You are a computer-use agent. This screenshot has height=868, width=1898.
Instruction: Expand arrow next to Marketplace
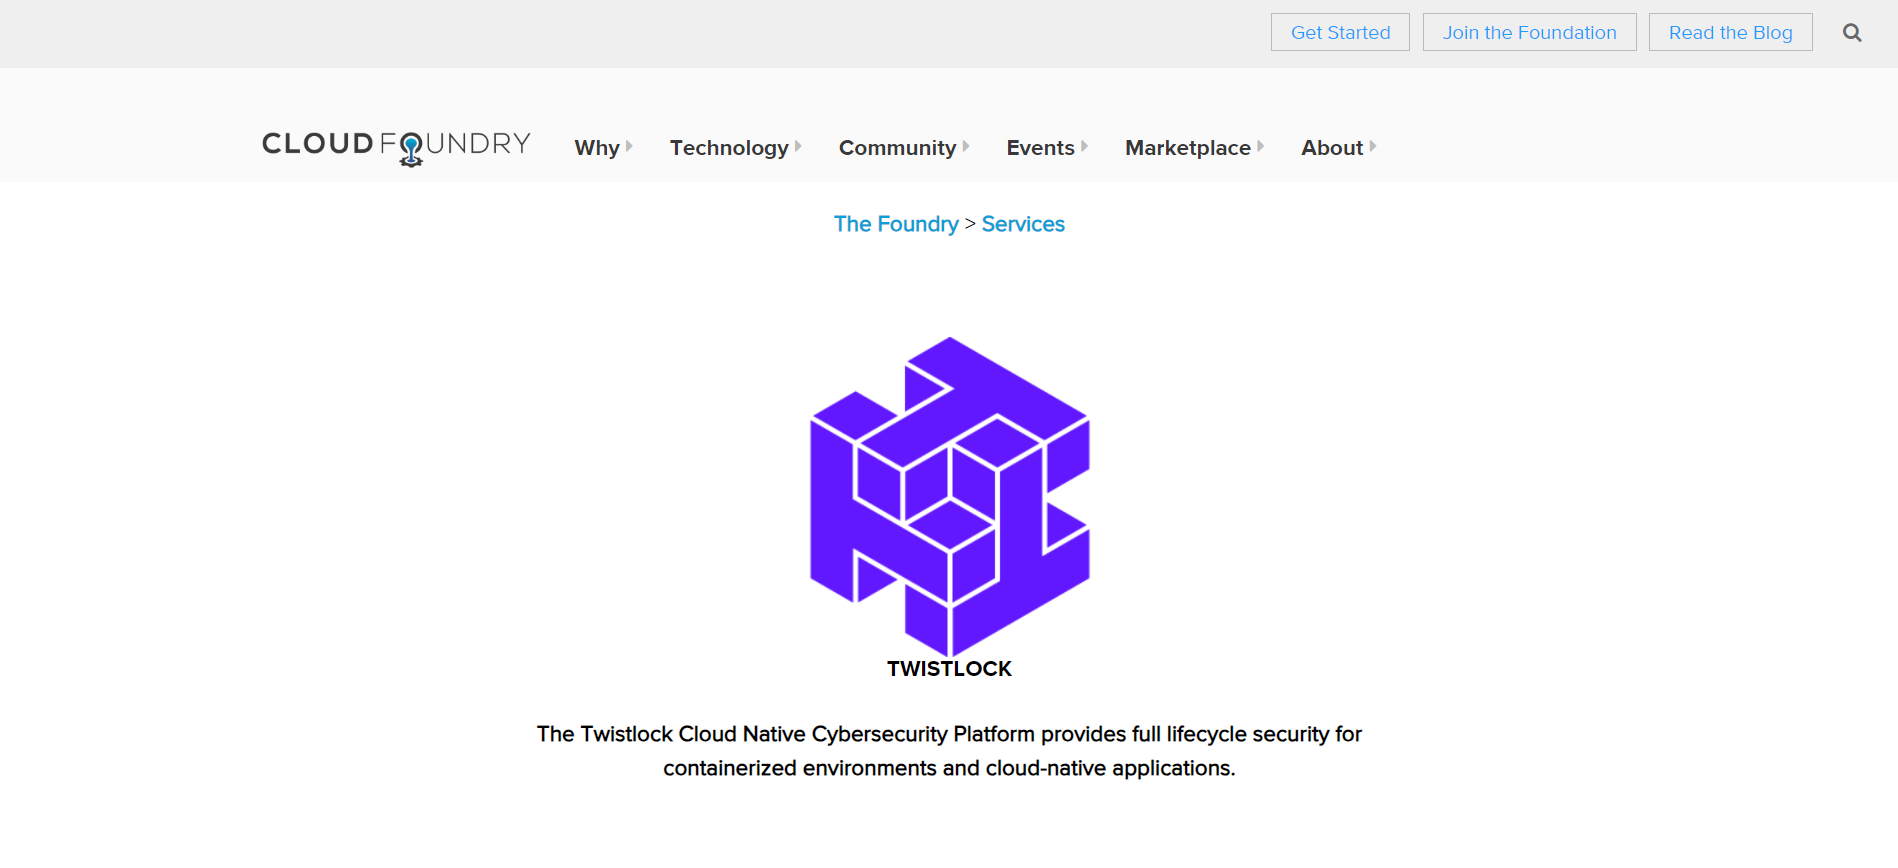point(1260,146)
